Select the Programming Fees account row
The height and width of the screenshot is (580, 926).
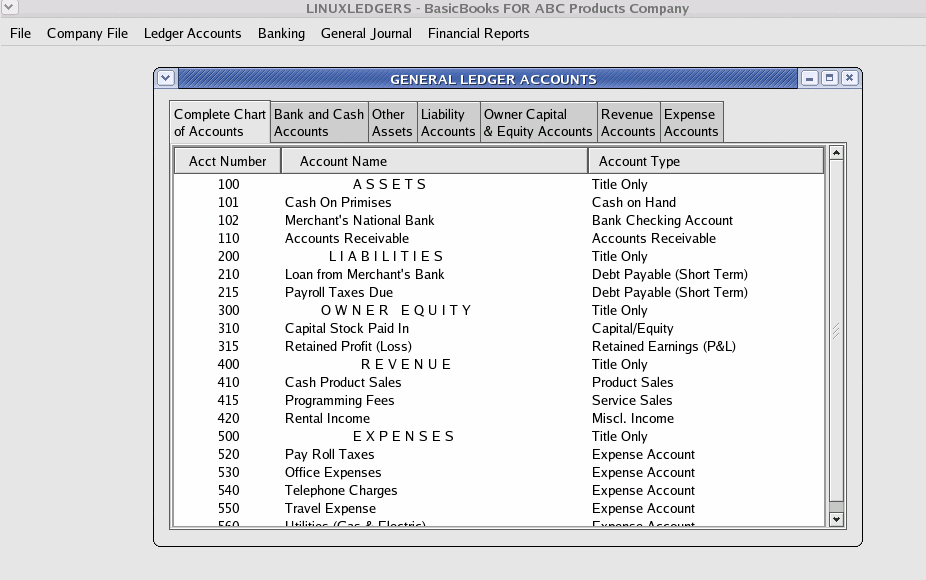click(x=339, y=400)
